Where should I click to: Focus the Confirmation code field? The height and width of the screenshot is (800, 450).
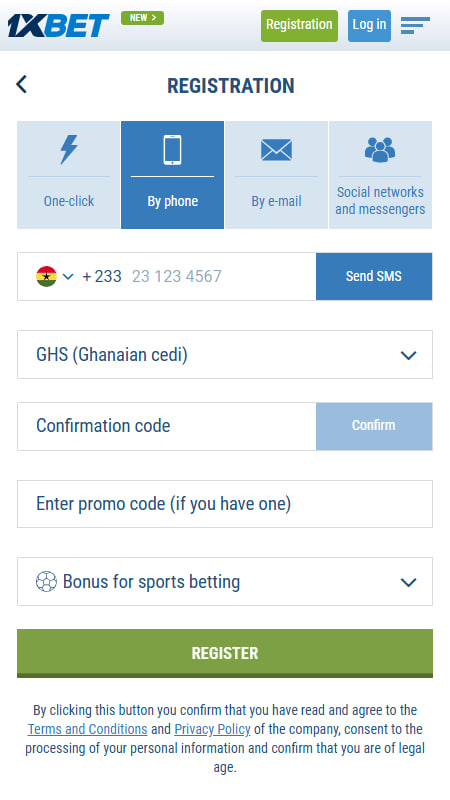[x=167, y=427]
